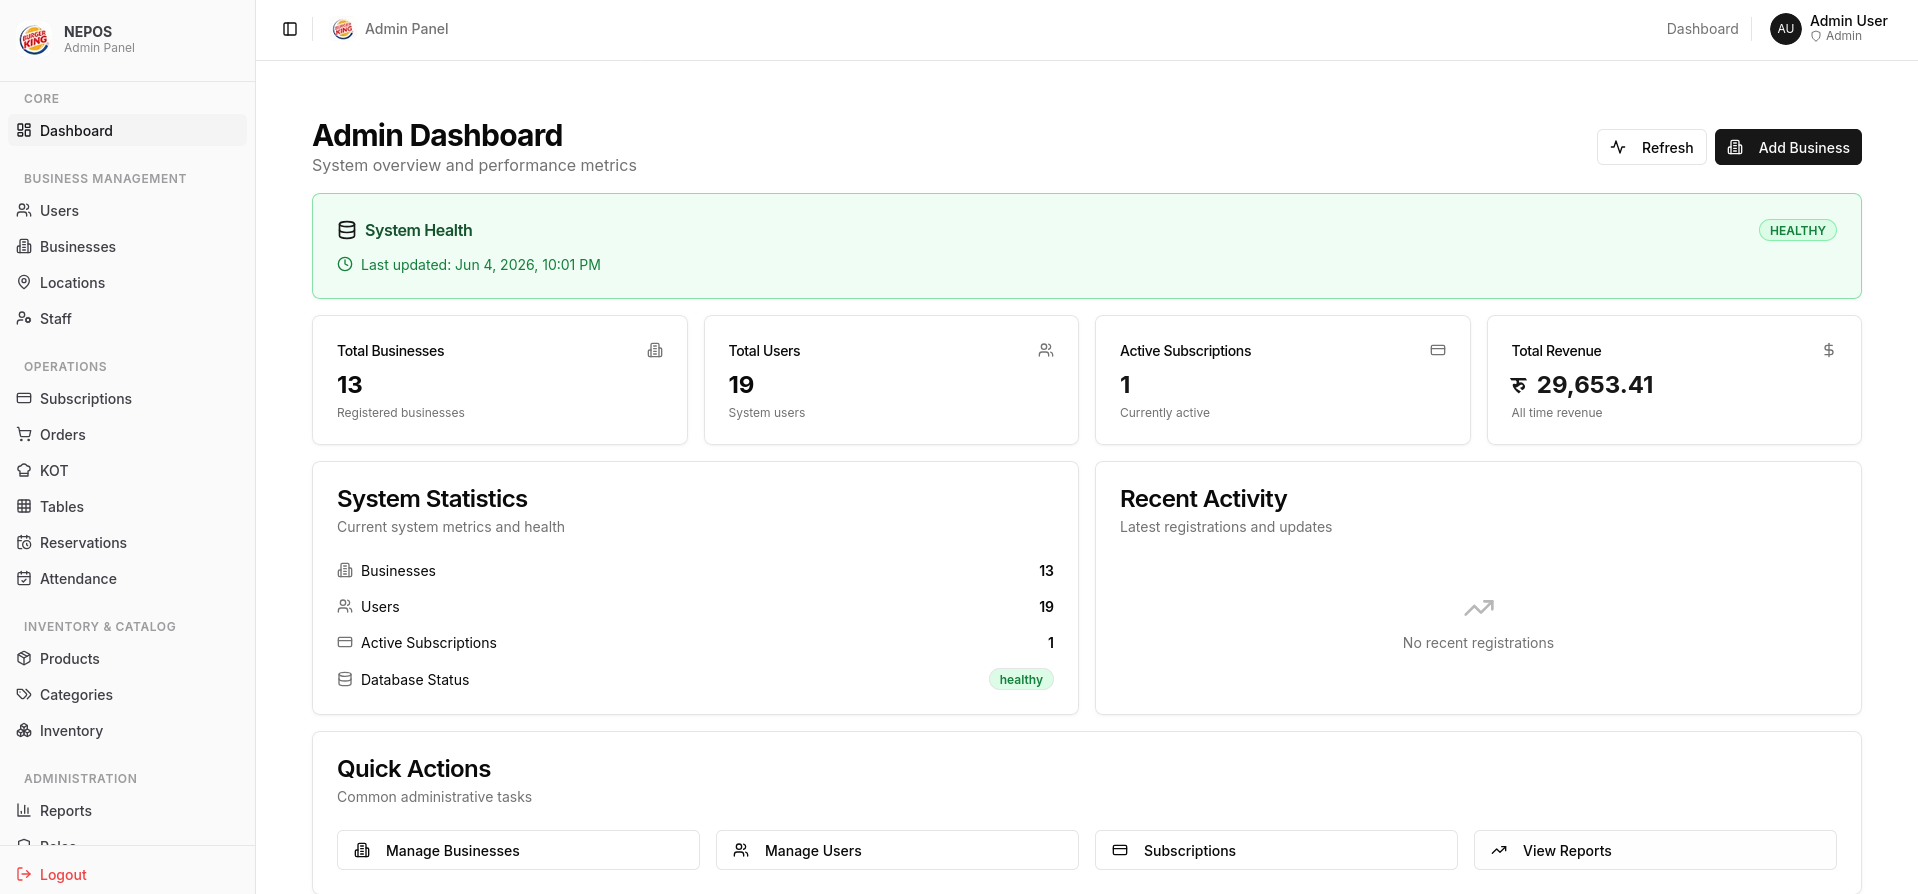The width and height of the screenshot is (1918, 894).
Task: Click the Manage Businesses quick action
Action: tap(518, 850)
